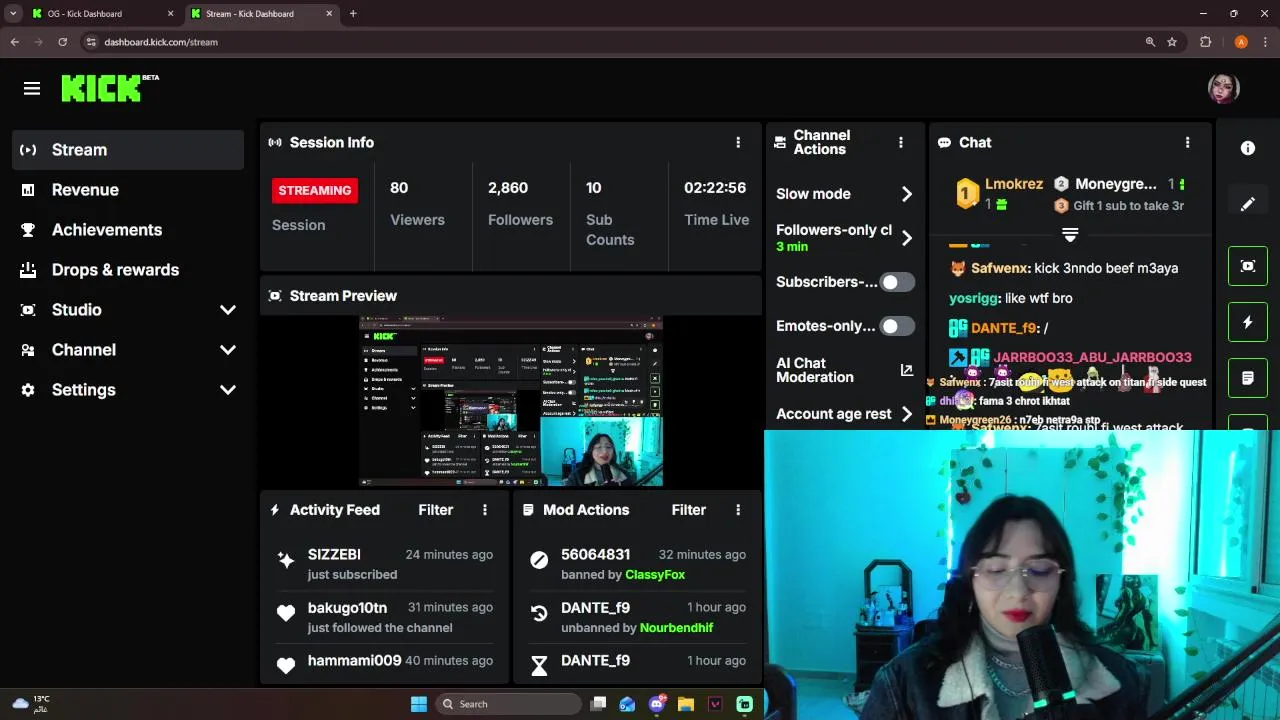Click the Stream Preview video thumbnail
Screen dimensions: 1280x720
pyautogui.click(x=511, y=401)
